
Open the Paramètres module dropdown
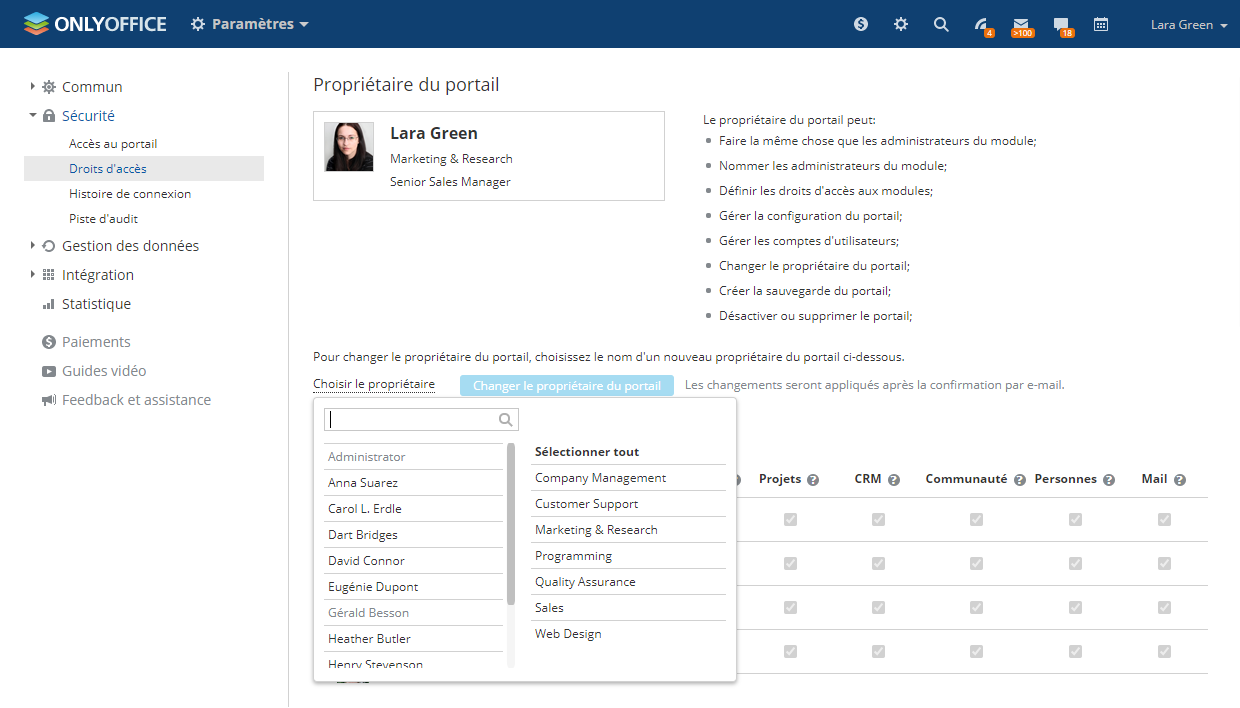click(x=250, y=24)
